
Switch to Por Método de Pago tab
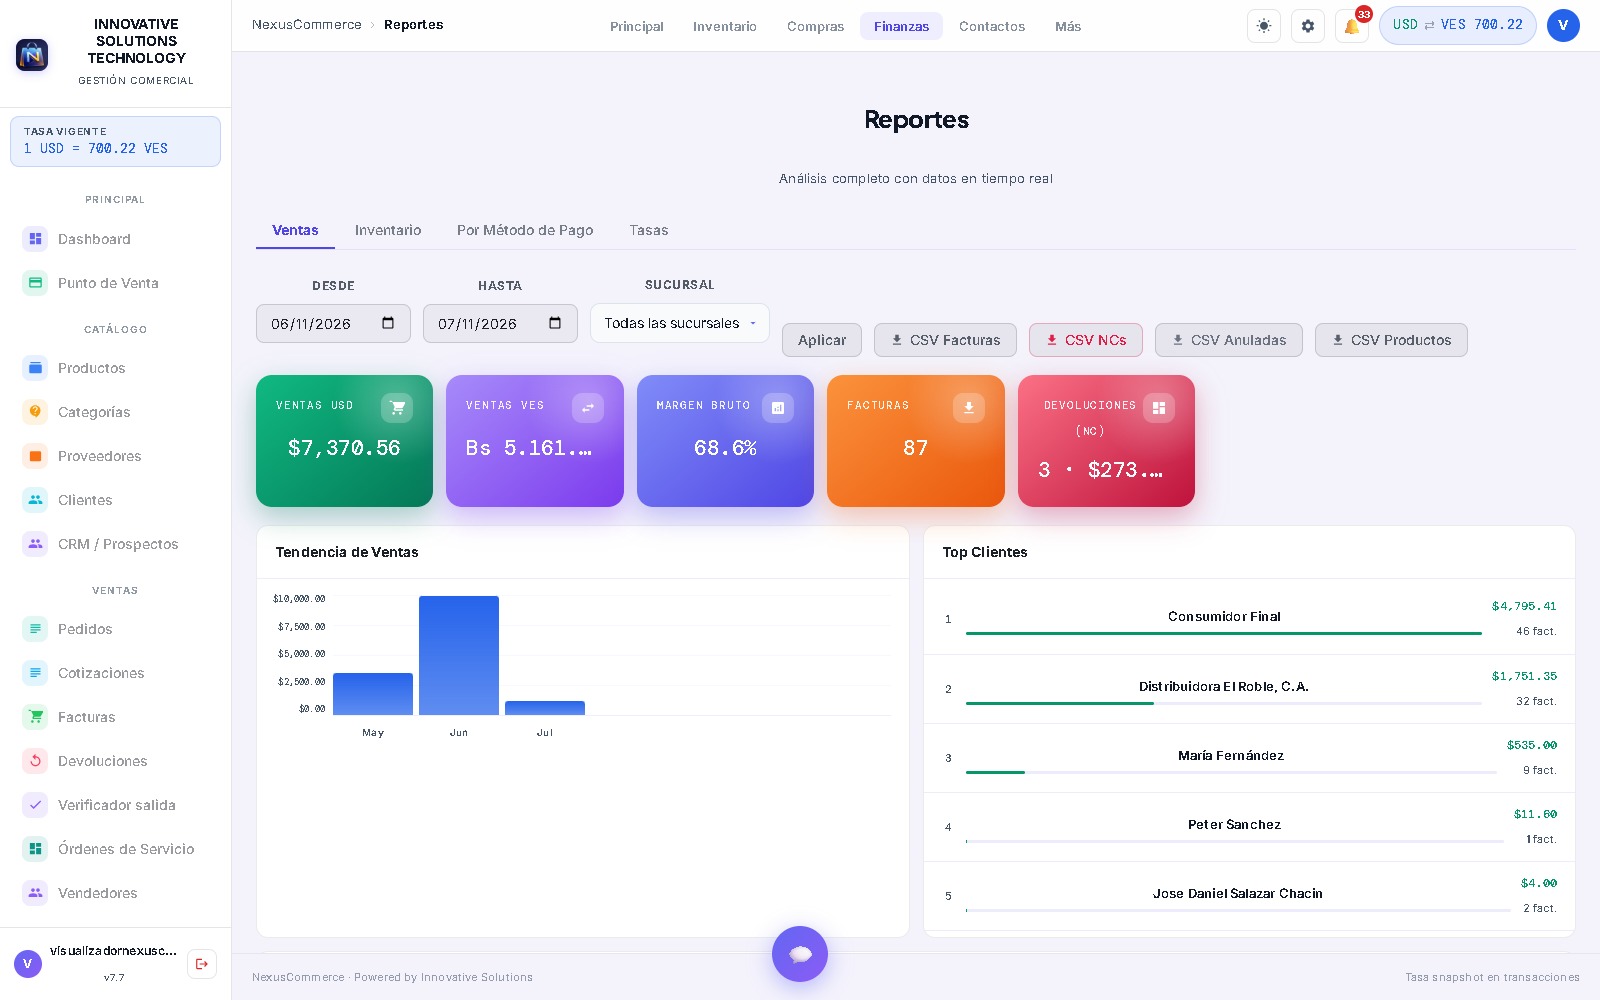(525, 230)
